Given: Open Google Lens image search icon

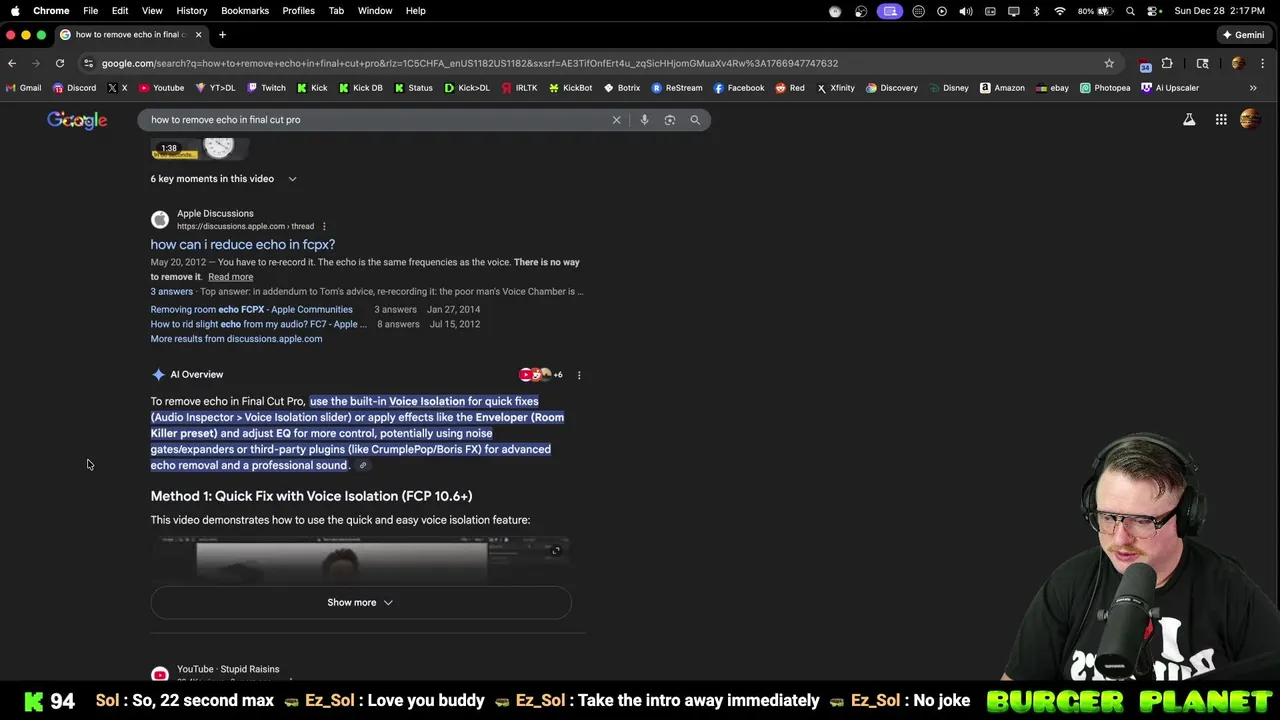Looking at the screenshot, I should tap(670, 120).
